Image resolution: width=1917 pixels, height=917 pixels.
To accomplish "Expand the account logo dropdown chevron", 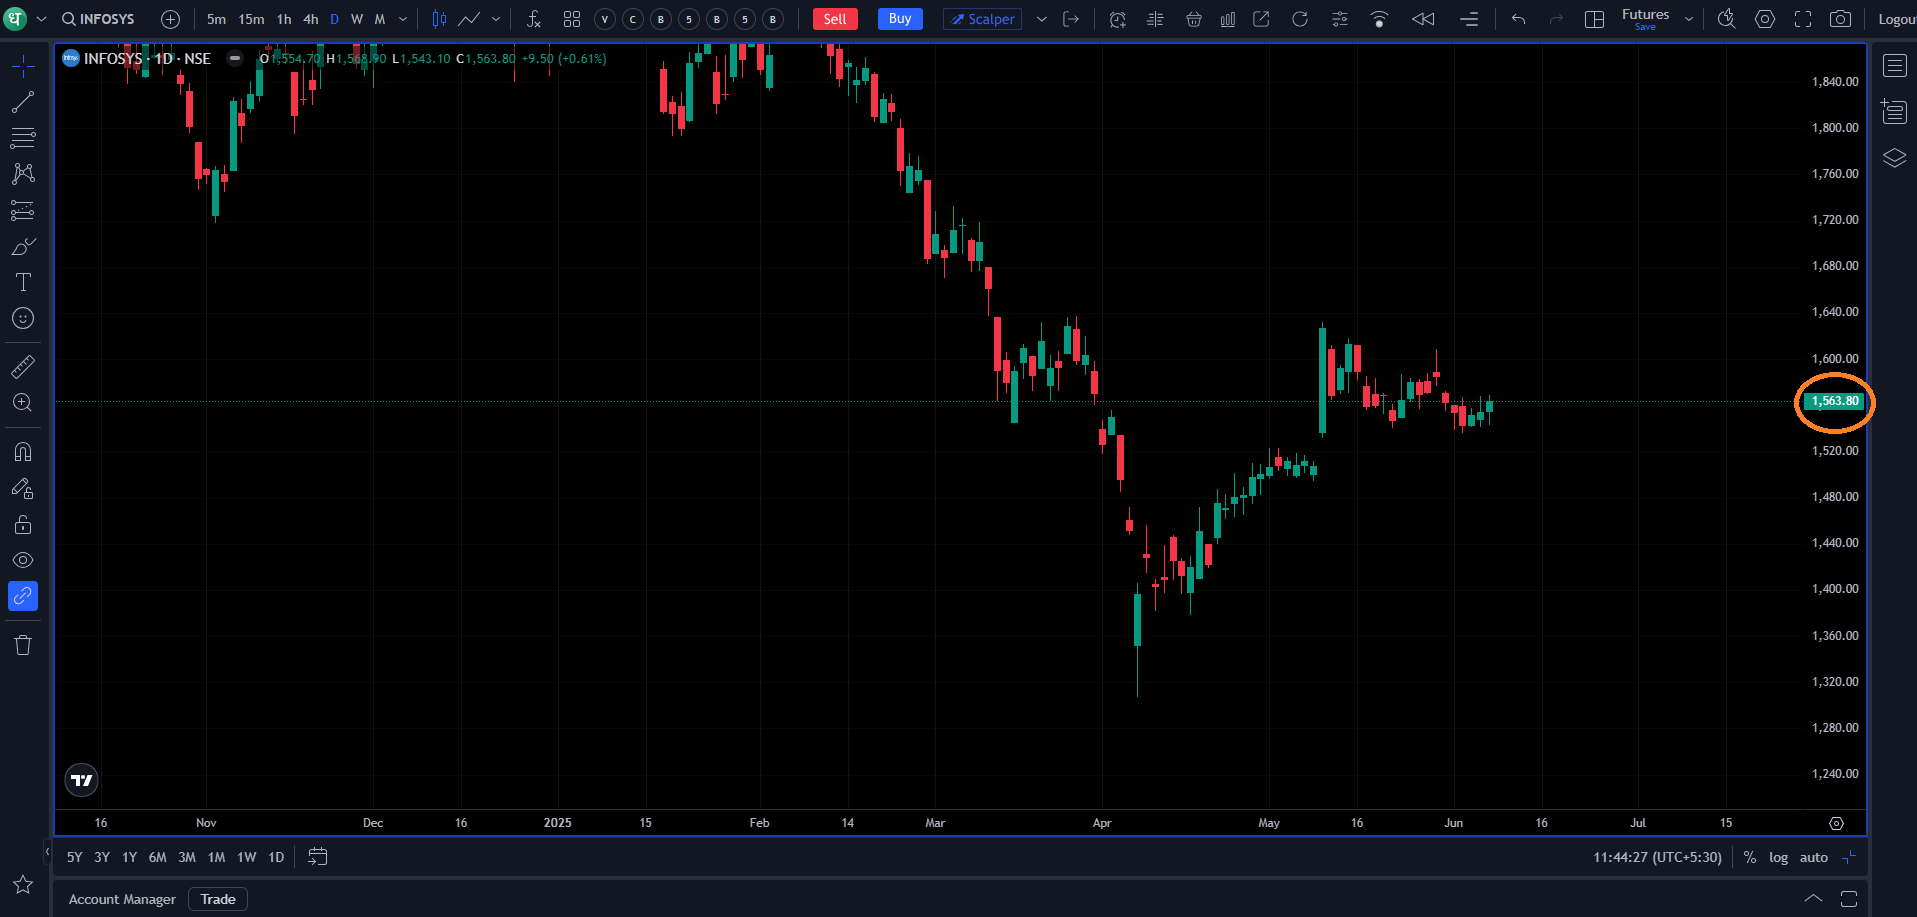I will pyautogui.click(x=42, y=19).
